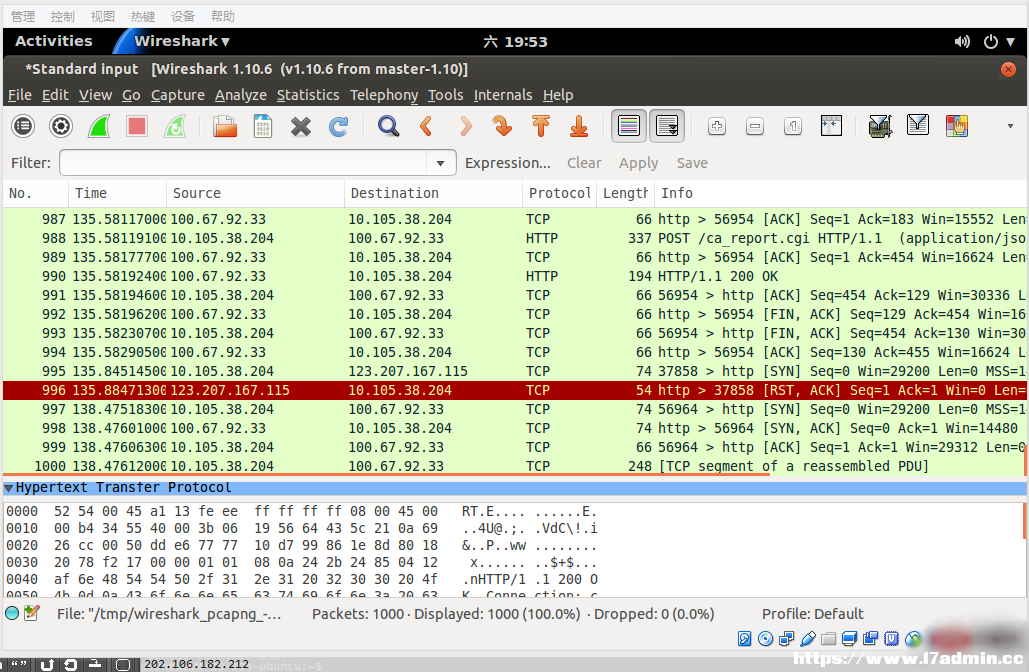Edit capture file comments in the status bar
This screenshot has height=672, width=1029.
32,614
